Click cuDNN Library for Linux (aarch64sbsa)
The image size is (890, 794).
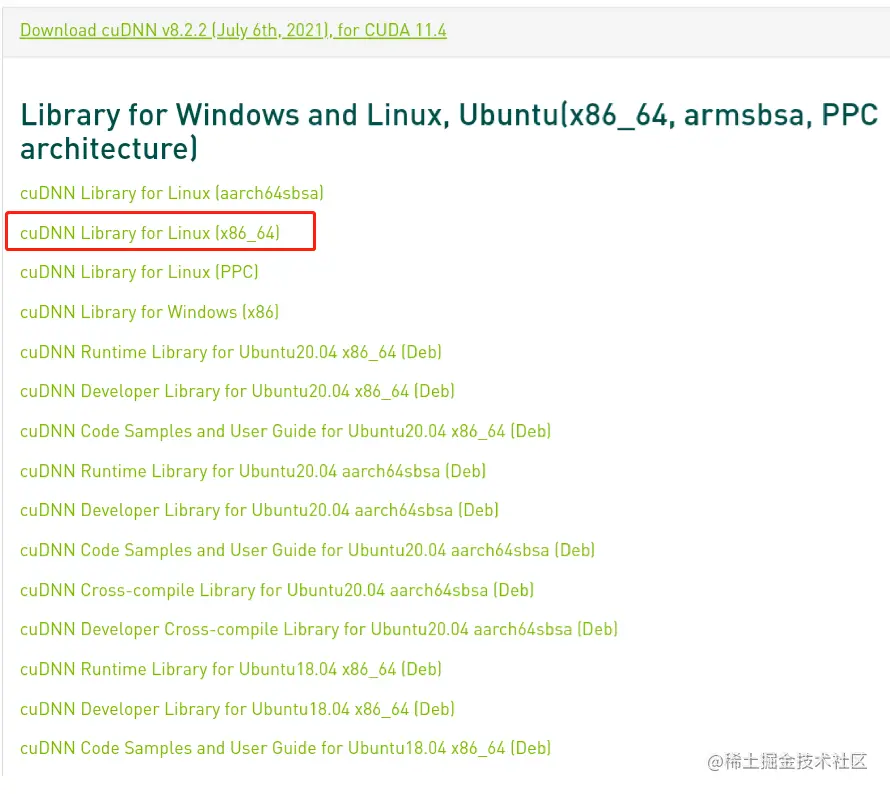pos(172,193)
